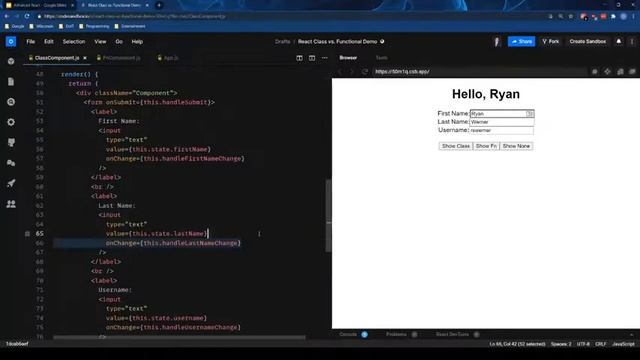Close the ClassComponent.js editor tab
The height and width of the screenshot is (360, 640).
(x=85, y=58)
